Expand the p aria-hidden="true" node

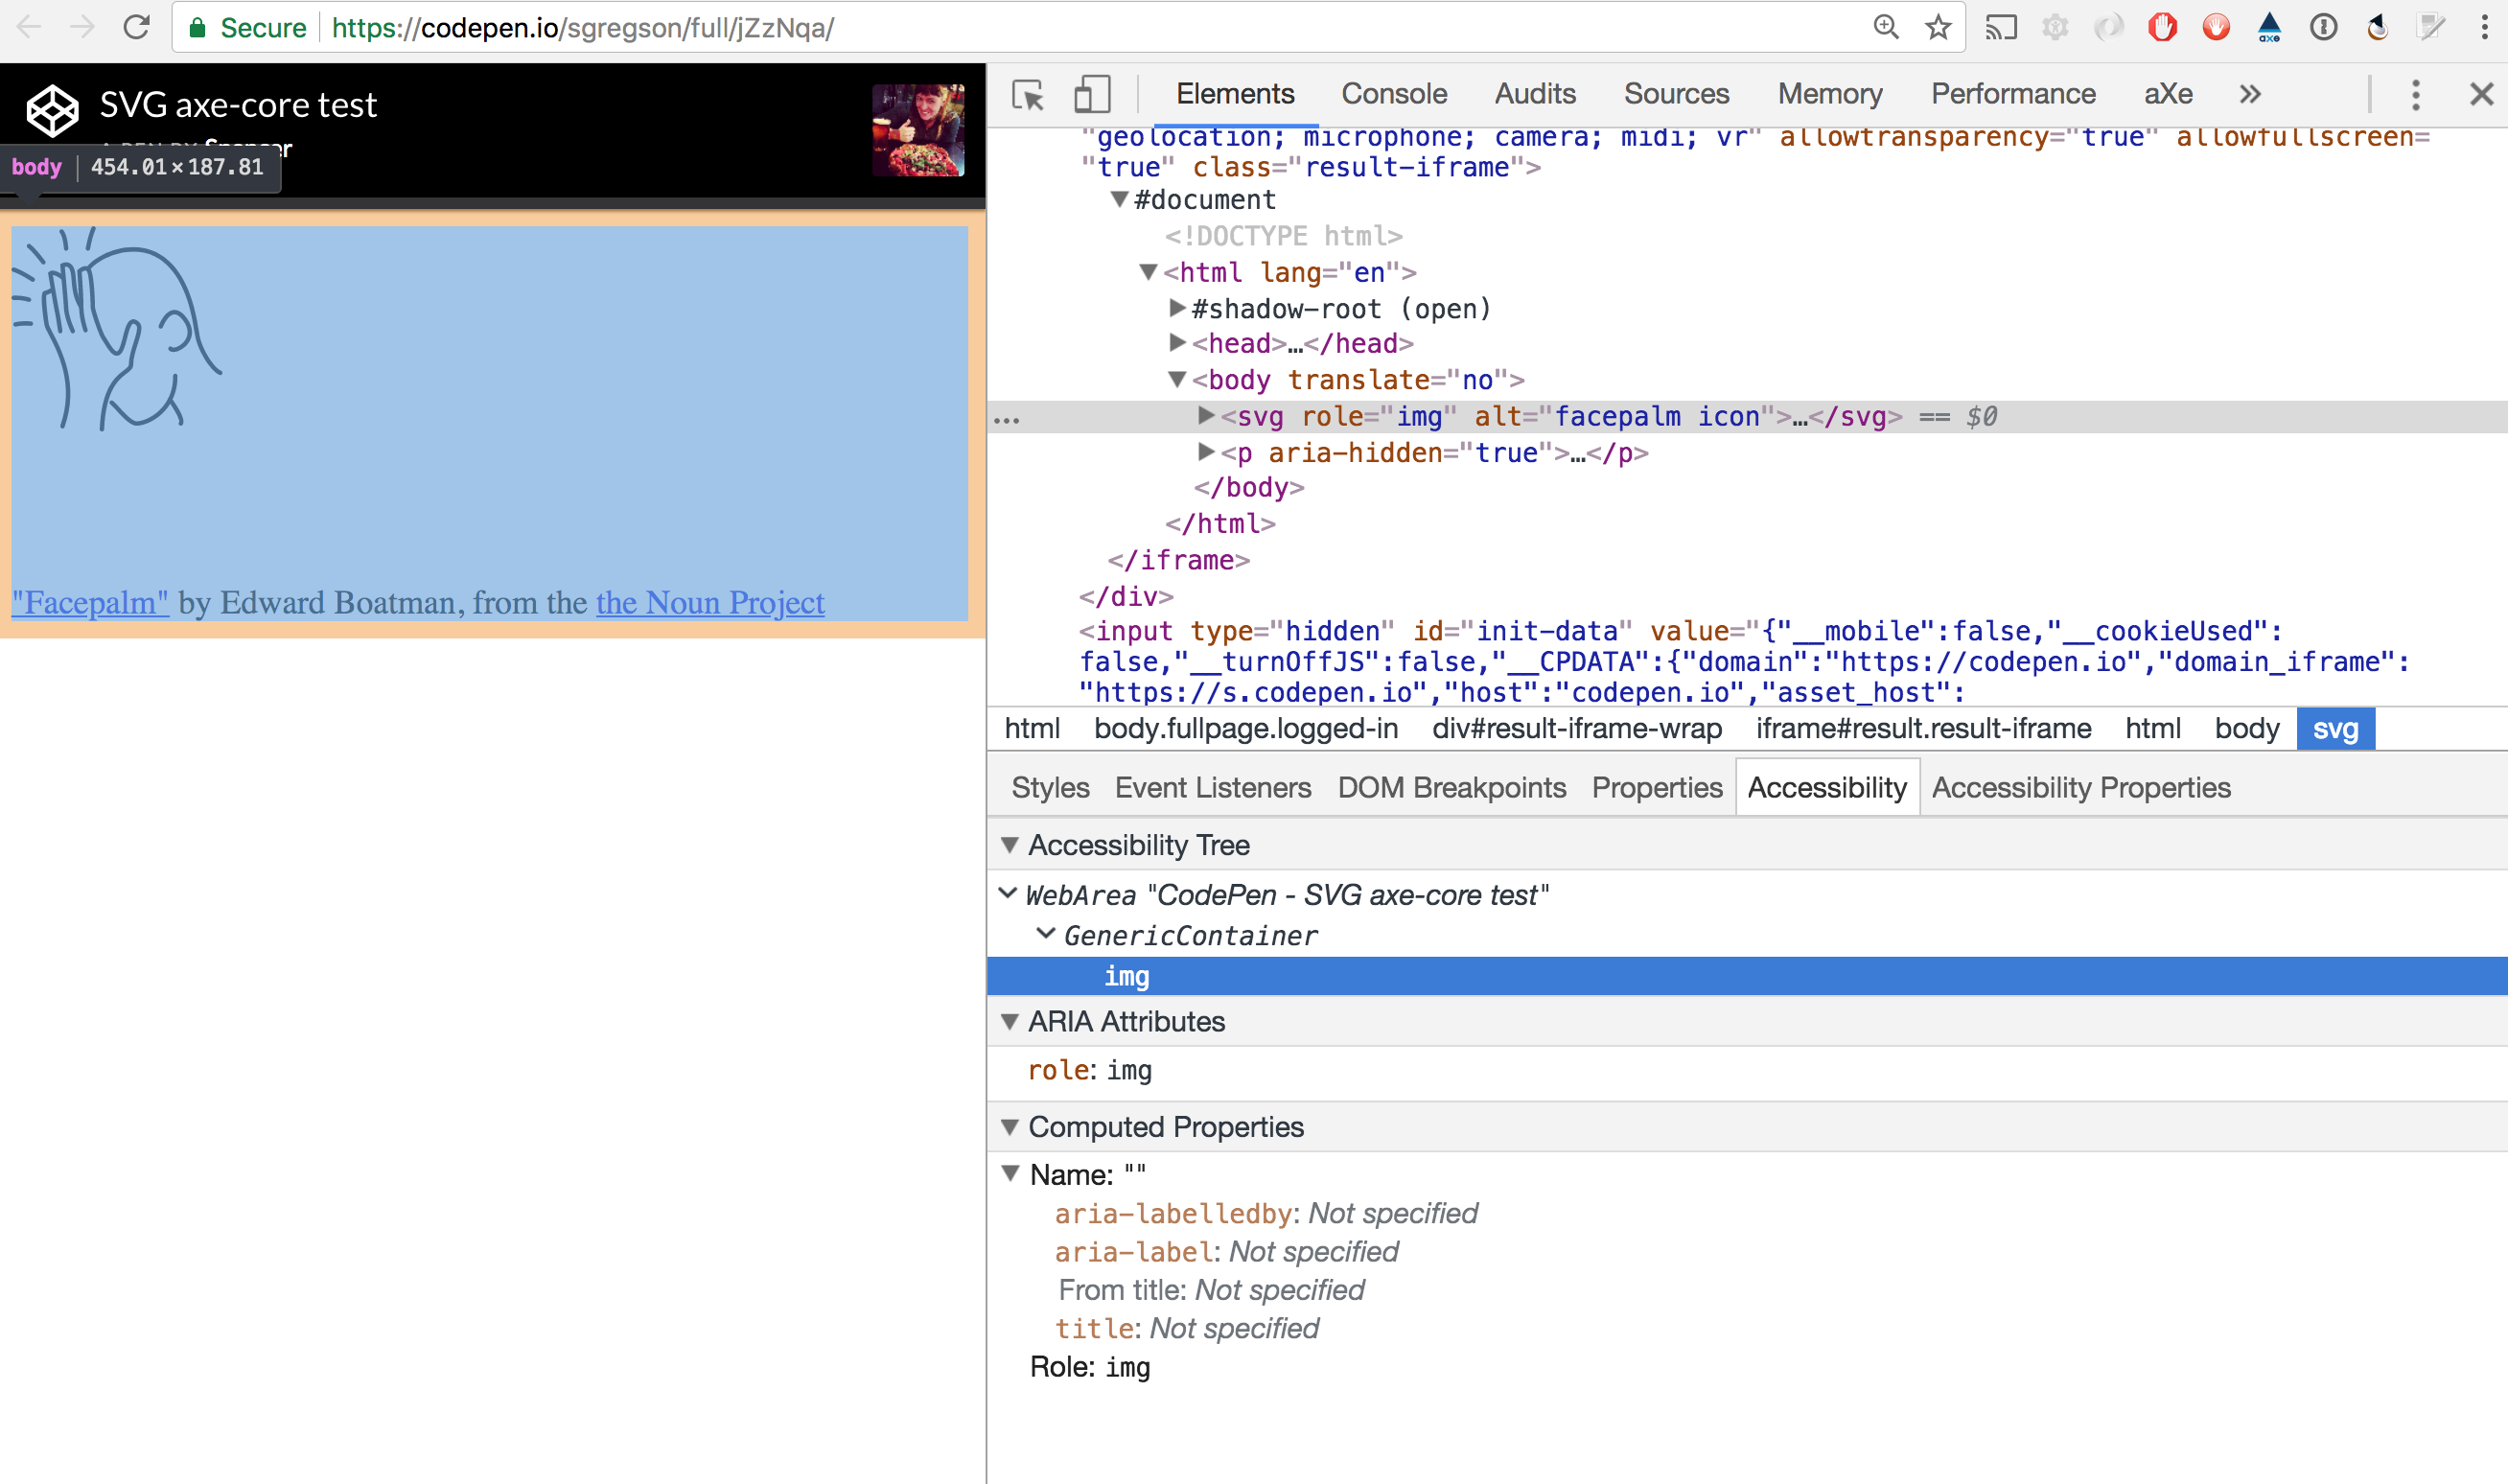click(1206, 452)
